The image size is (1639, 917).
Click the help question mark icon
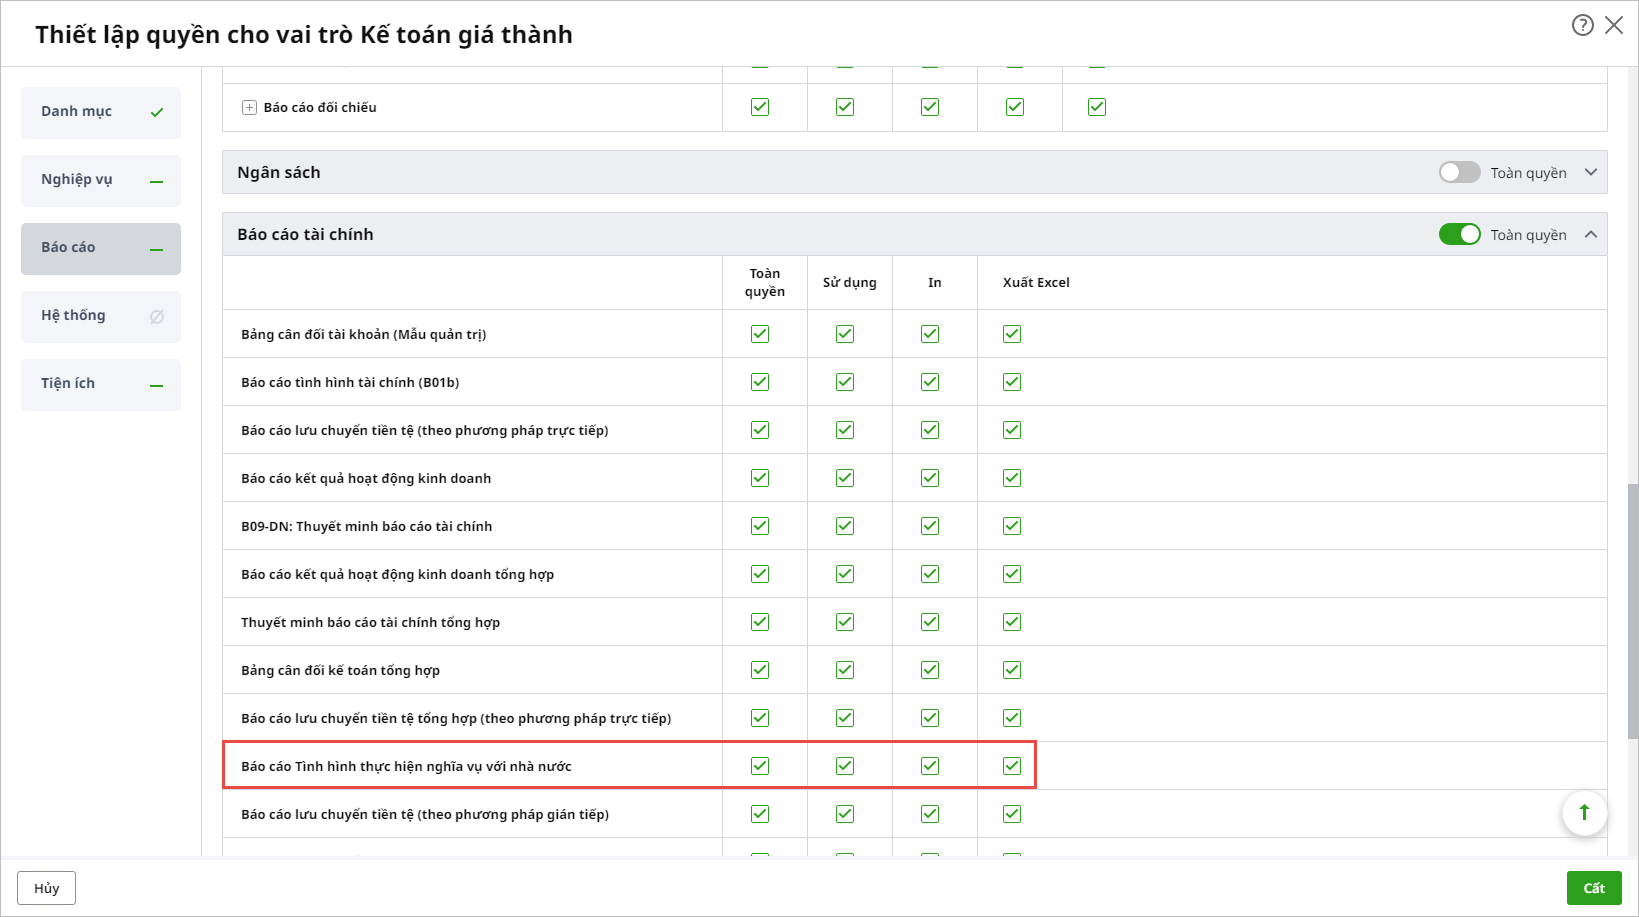point(1582,25)
